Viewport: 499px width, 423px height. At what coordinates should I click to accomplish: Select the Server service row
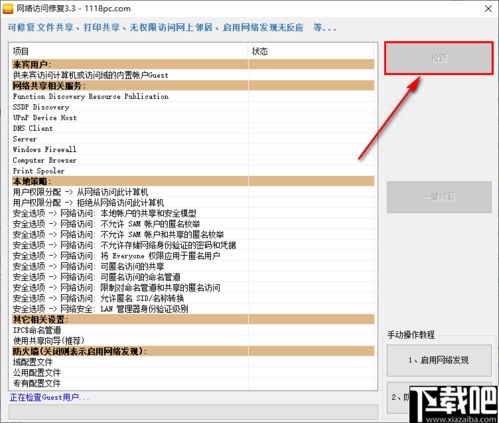point(193,139)
